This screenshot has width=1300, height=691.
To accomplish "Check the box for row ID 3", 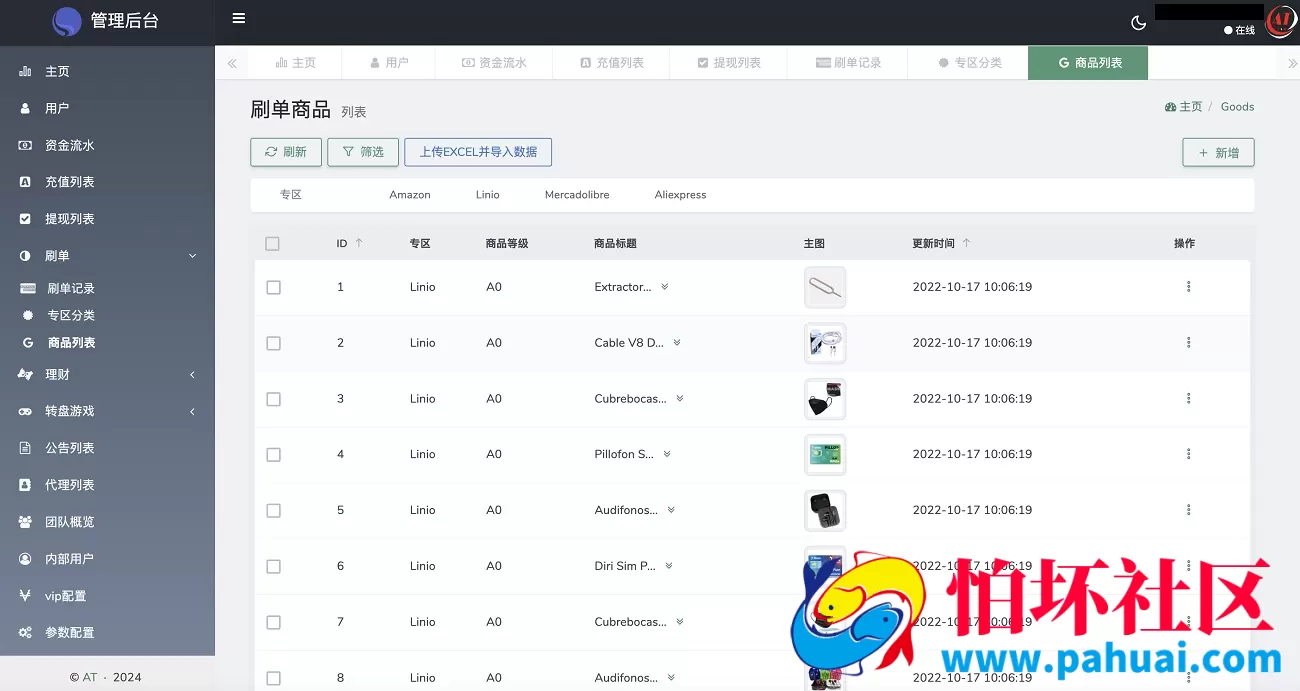I will (273, 399).
